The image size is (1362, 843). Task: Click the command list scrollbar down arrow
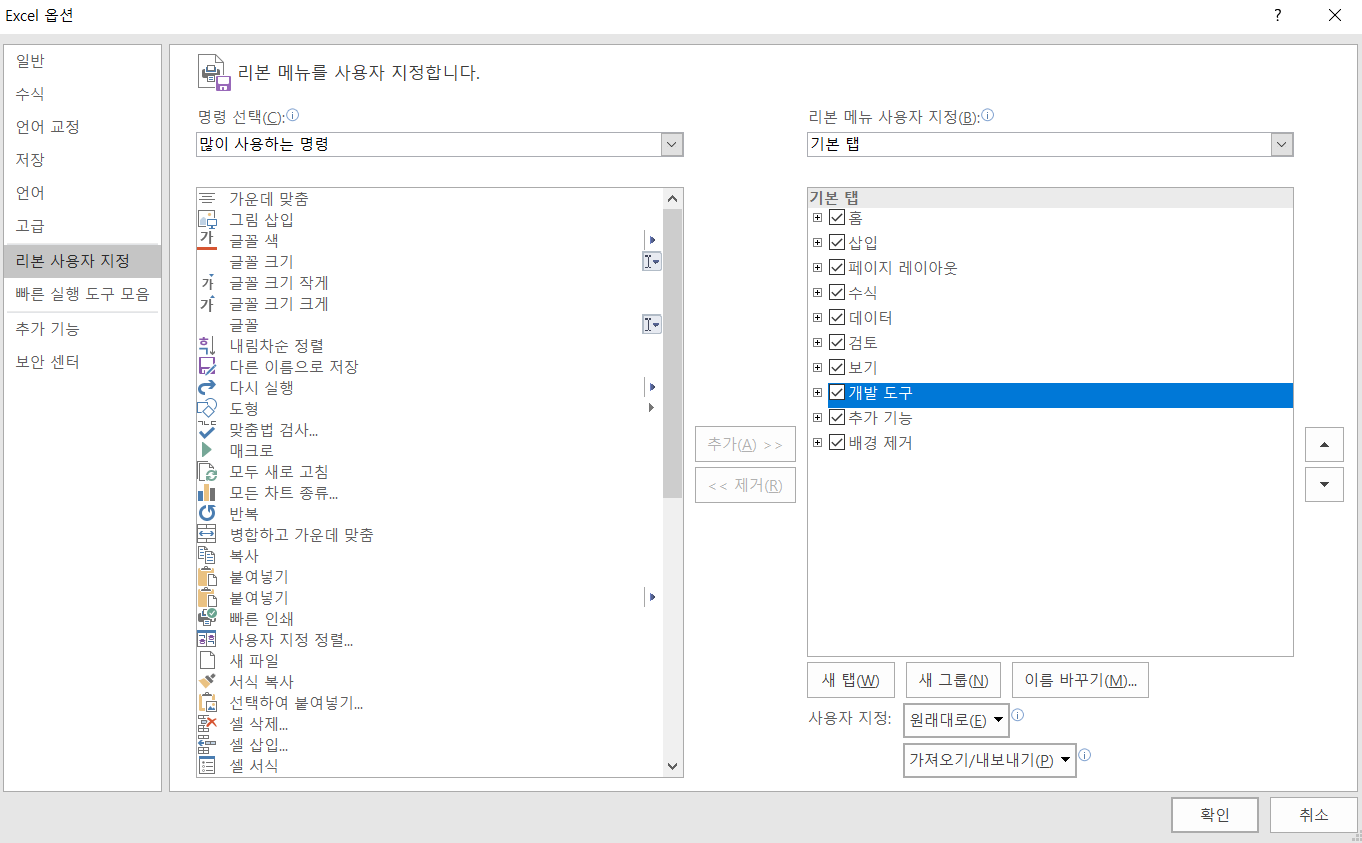pyautogui.click(x=672, y=766)
